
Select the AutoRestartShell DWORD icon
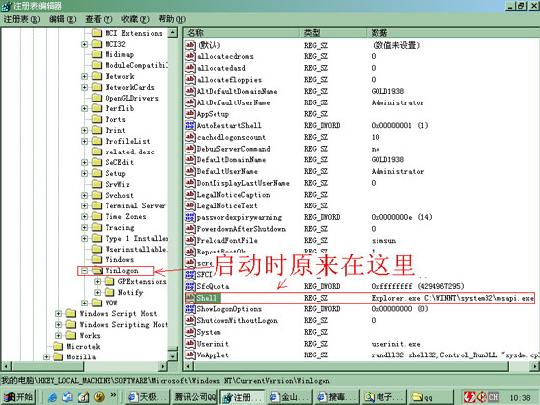click(190, 125)
